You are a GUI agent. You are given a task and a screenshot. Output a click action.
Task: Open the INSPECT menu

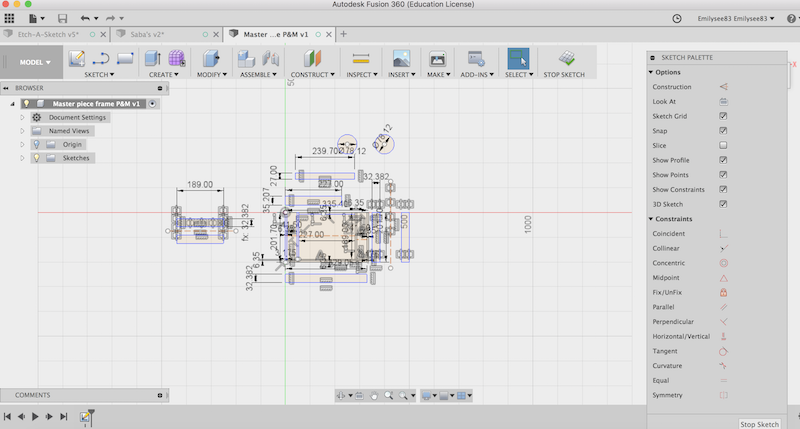click(x=362, y=74)
